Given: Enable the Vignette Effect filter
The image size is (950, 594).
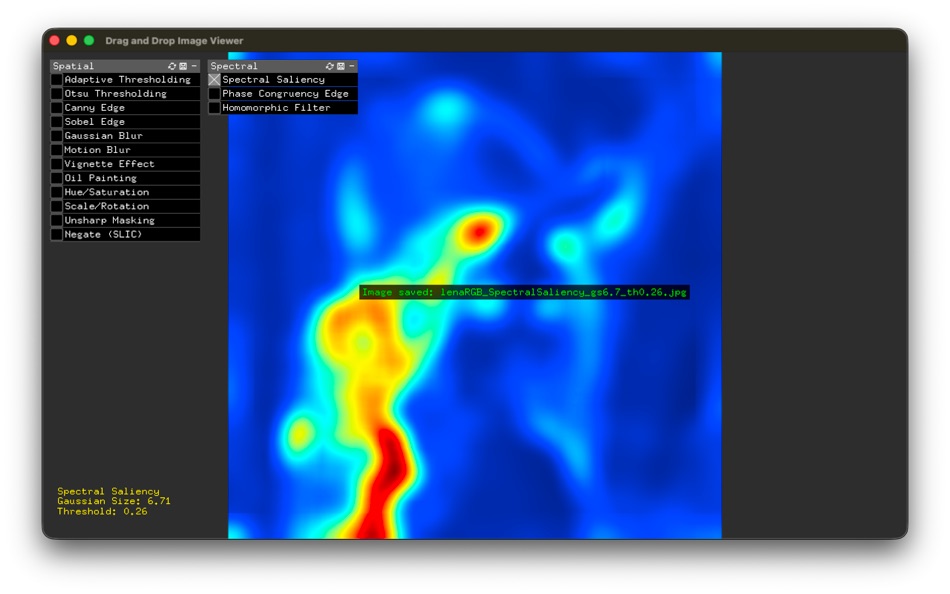Looking at the screenshot, I should point(58,163).
